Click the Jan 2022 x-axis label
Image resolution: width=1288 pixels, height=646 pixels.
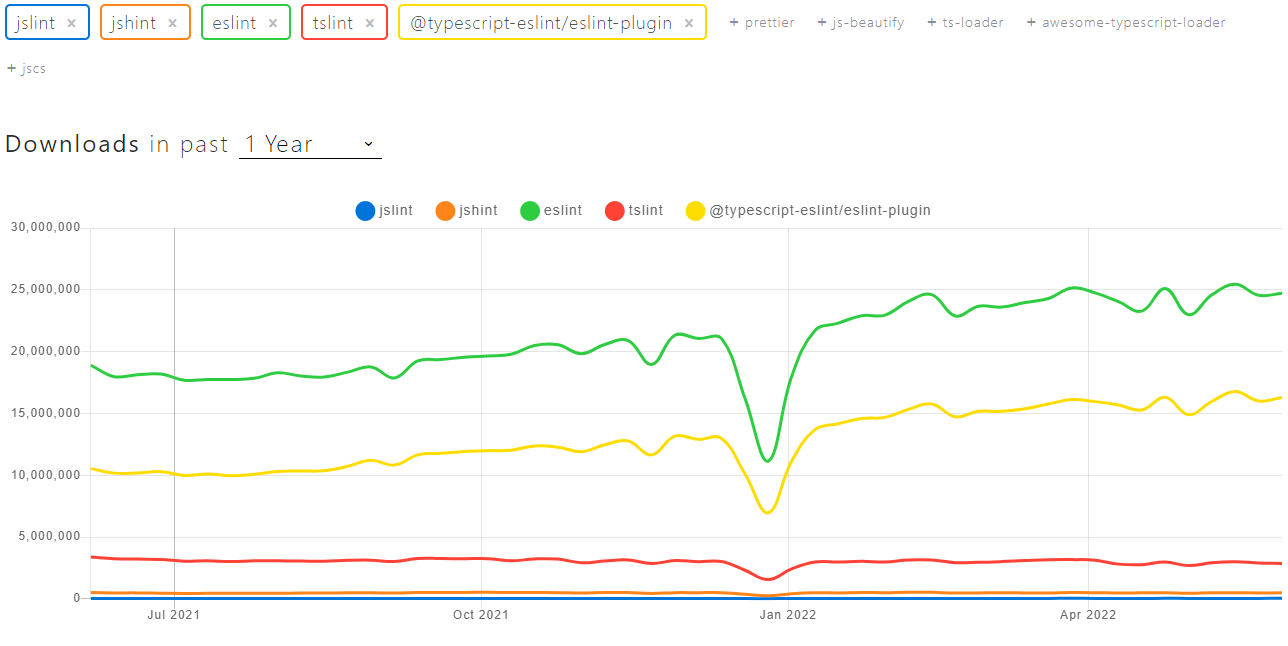(x=788, y=615)
